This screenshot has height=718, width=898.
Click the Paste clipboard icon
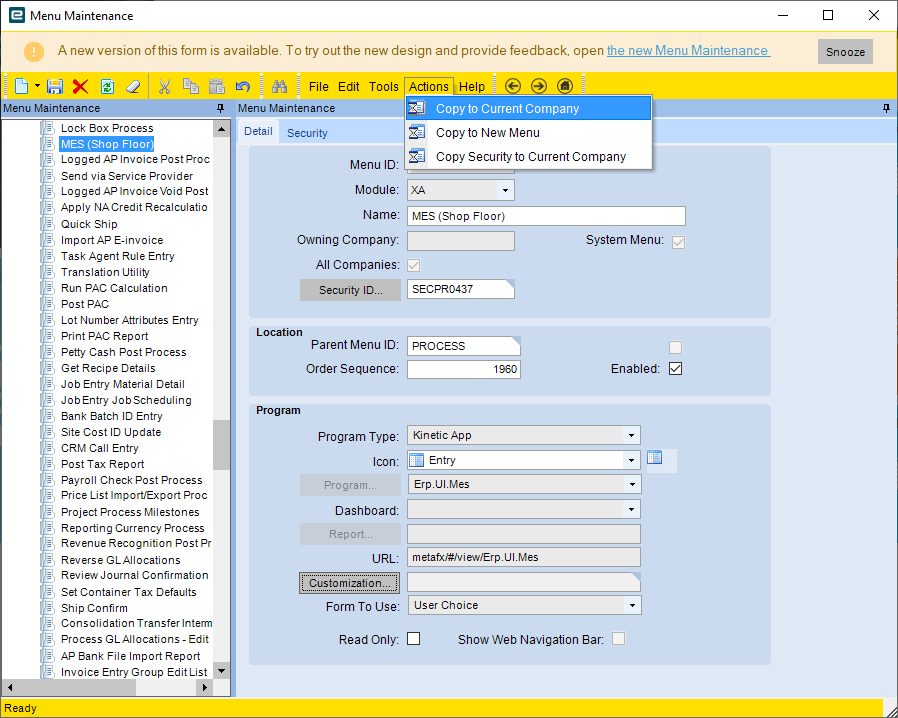pyautogui.click(x=217, y=86)
